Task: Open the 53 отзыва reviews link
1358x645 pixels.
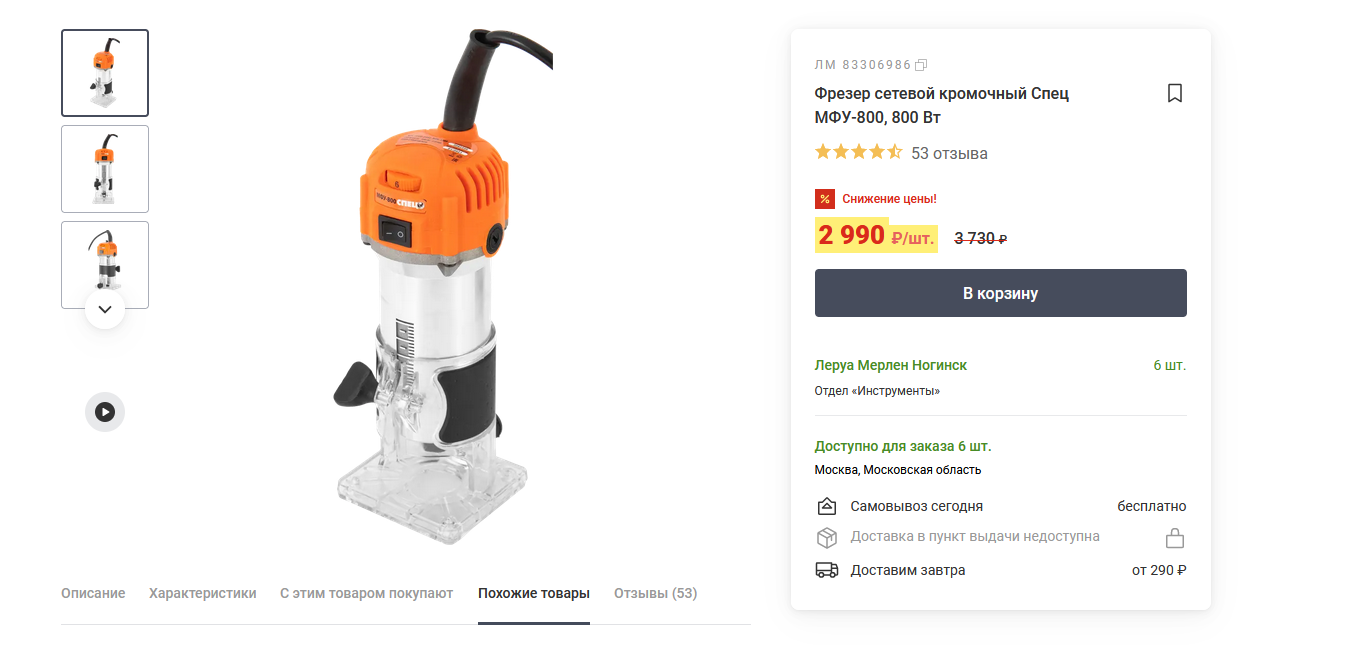Action: (949, 153)
